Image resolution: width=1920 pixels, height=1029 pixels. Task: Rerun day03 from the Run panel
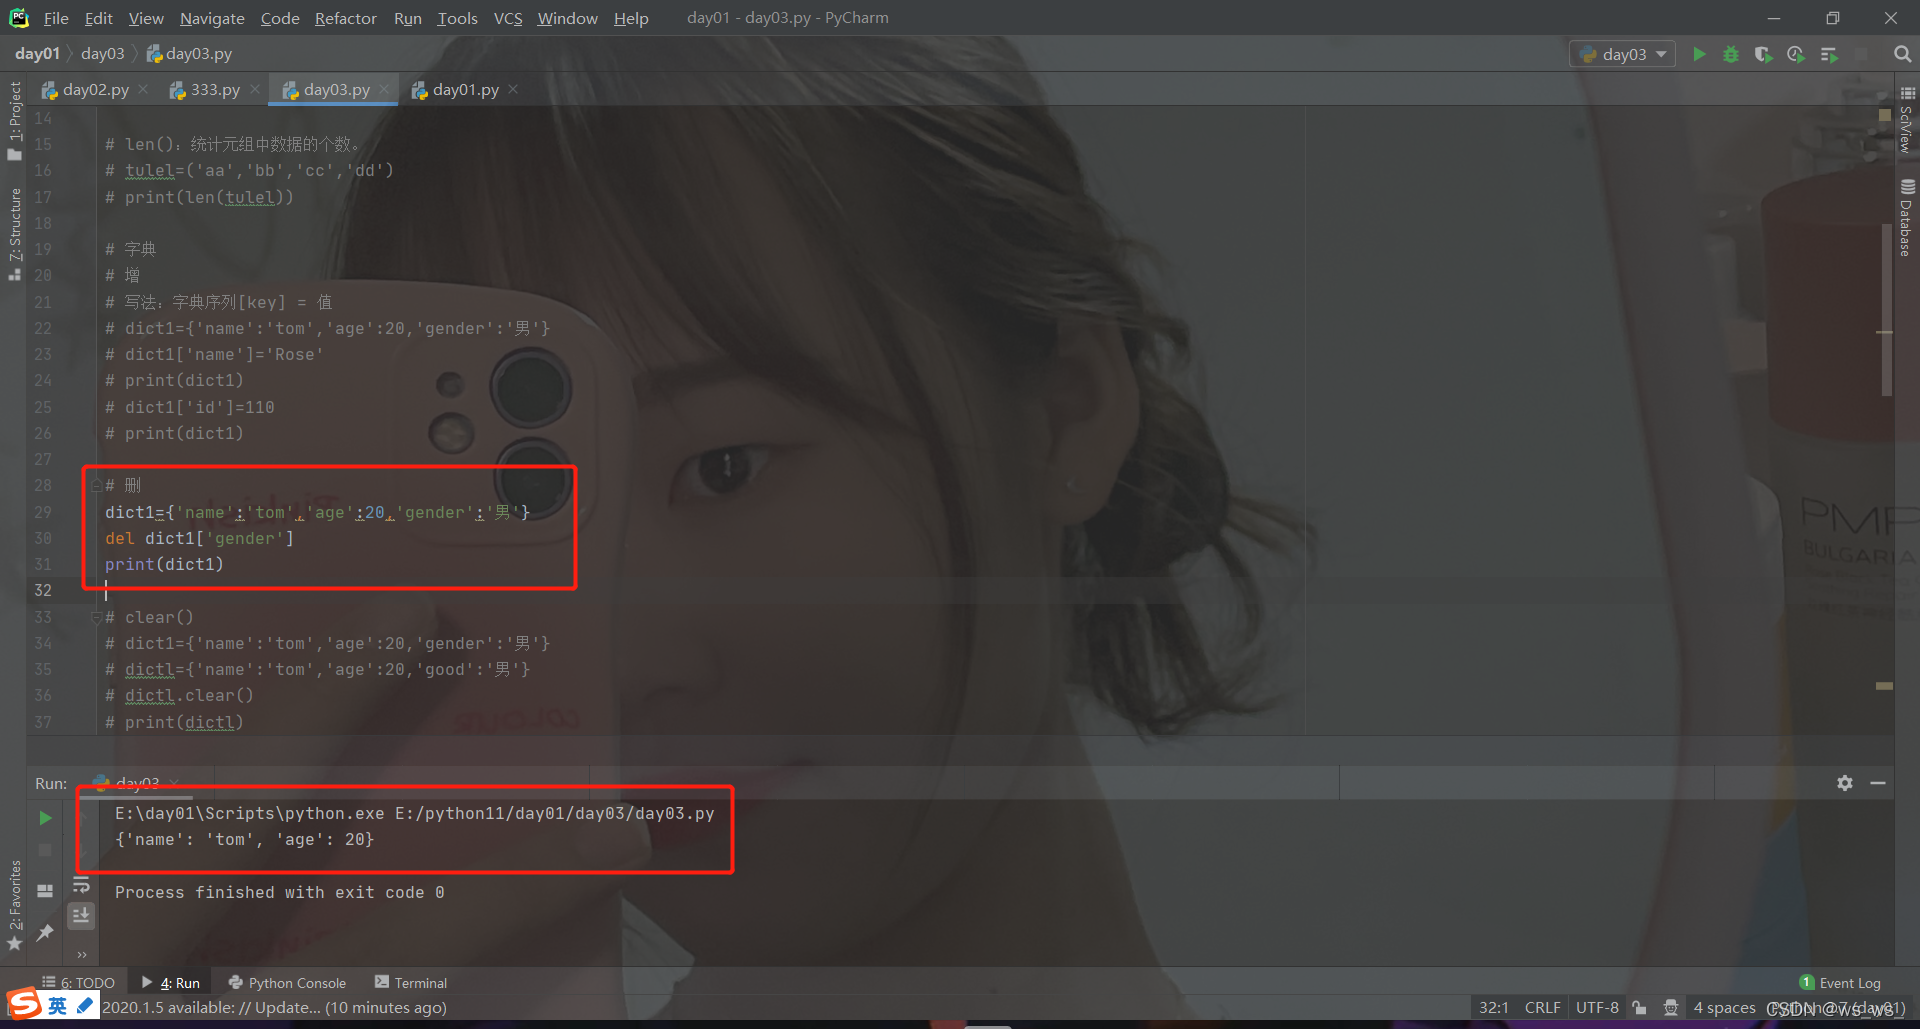click(x=45, y=818)
